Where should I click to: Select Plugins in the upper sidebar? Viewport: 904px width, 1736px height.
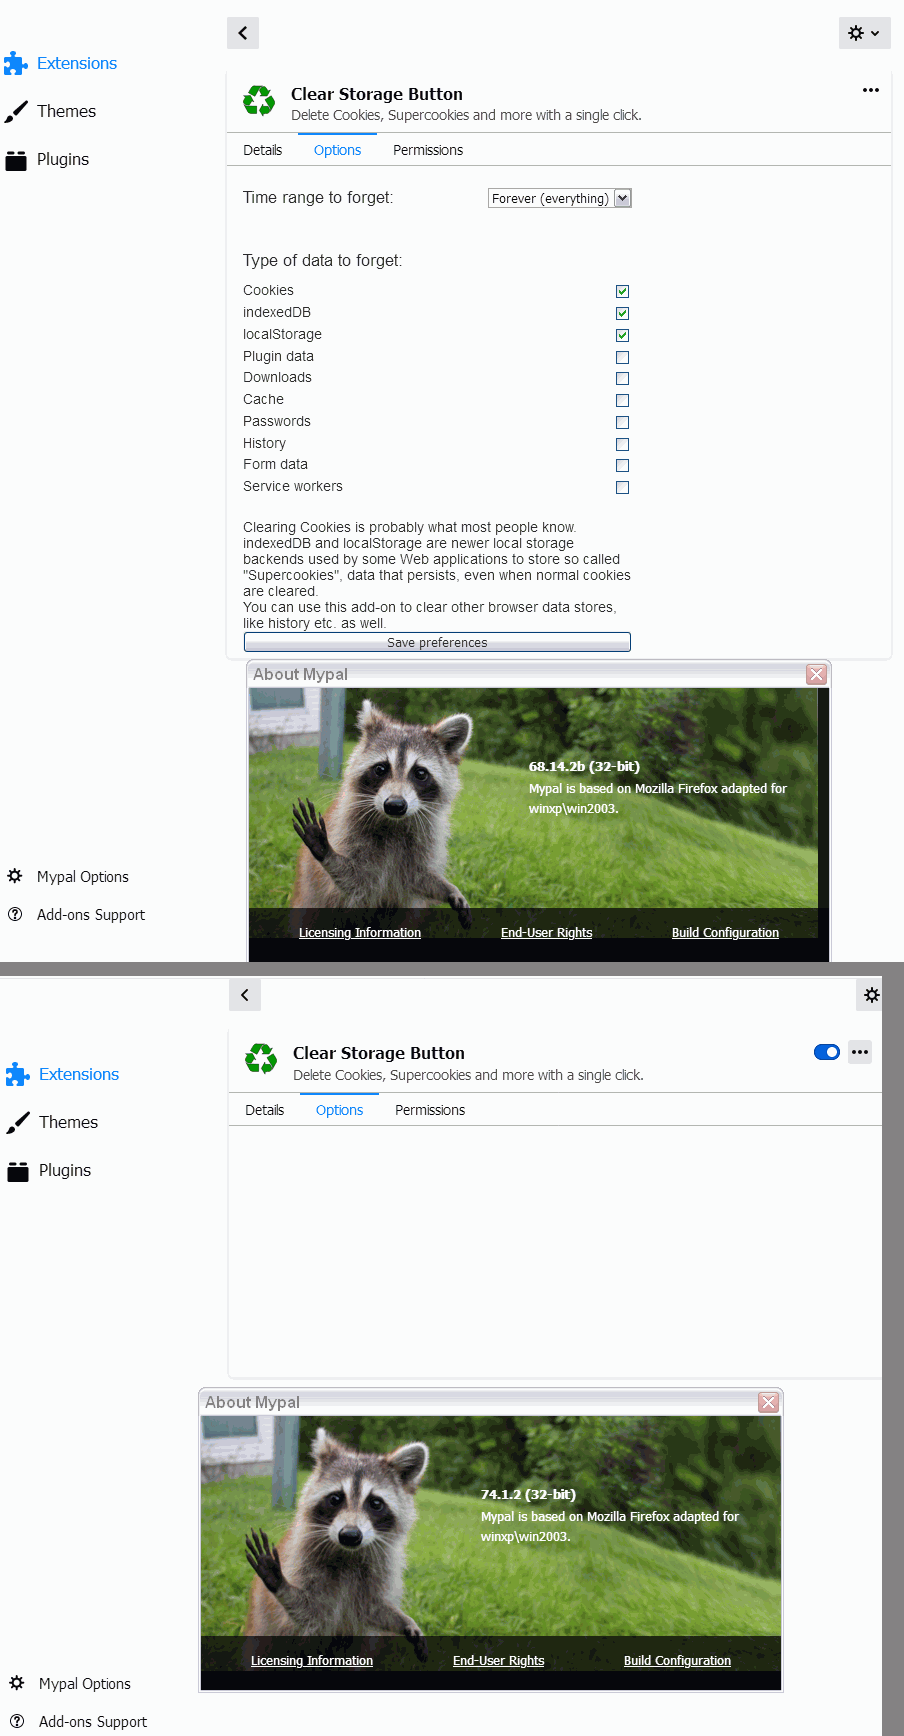coord(62,159)
